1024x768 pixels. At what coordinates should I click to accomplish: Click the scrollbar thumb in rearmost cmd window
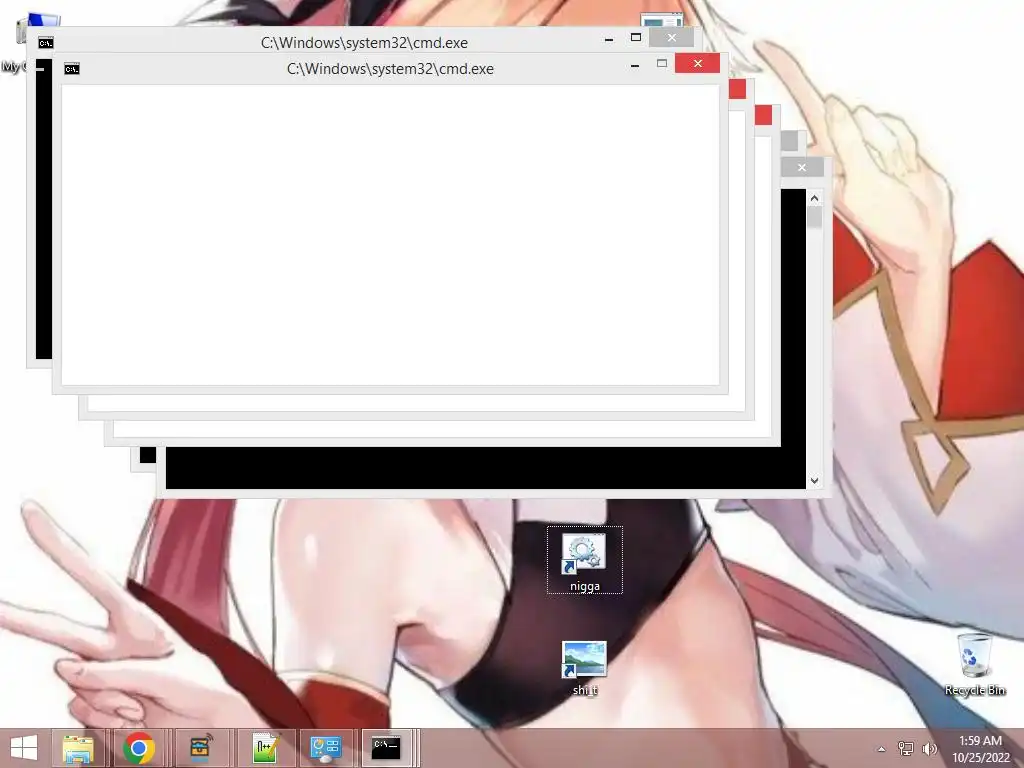click(x=814, y=217)
